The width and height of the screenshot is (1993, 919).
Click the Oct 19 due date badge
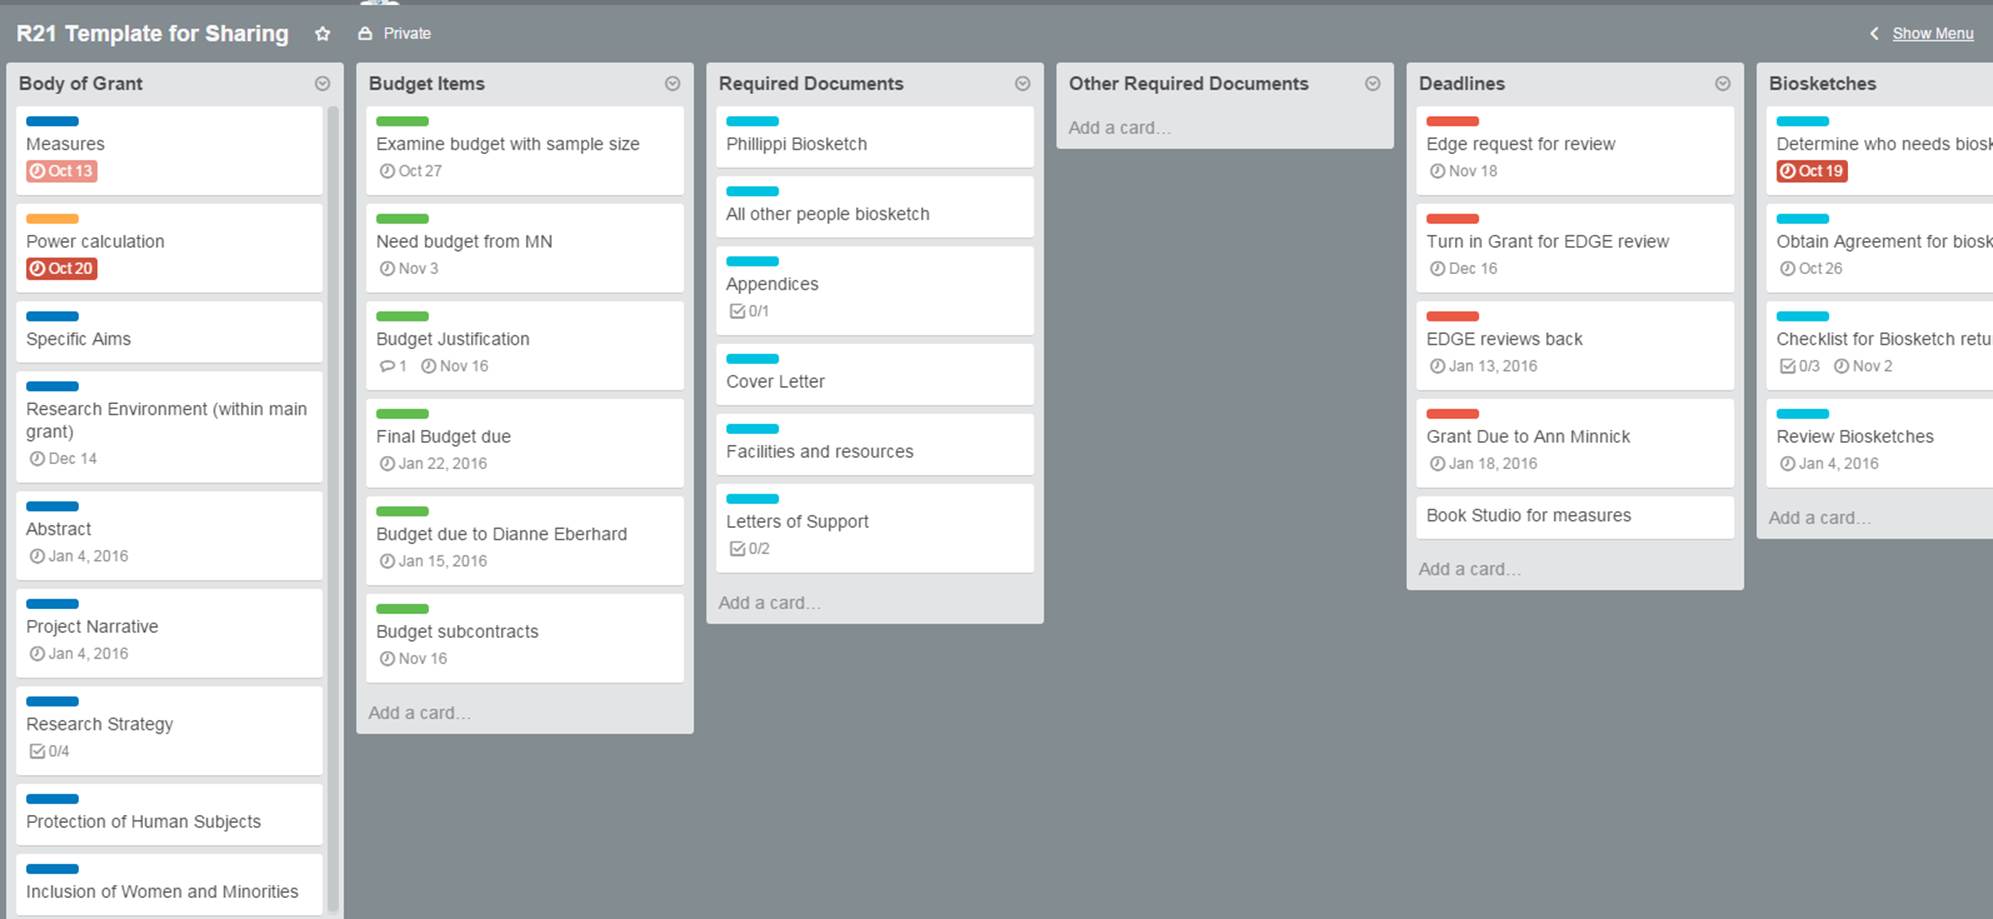pyautogui.click(x=1811, y=171)
